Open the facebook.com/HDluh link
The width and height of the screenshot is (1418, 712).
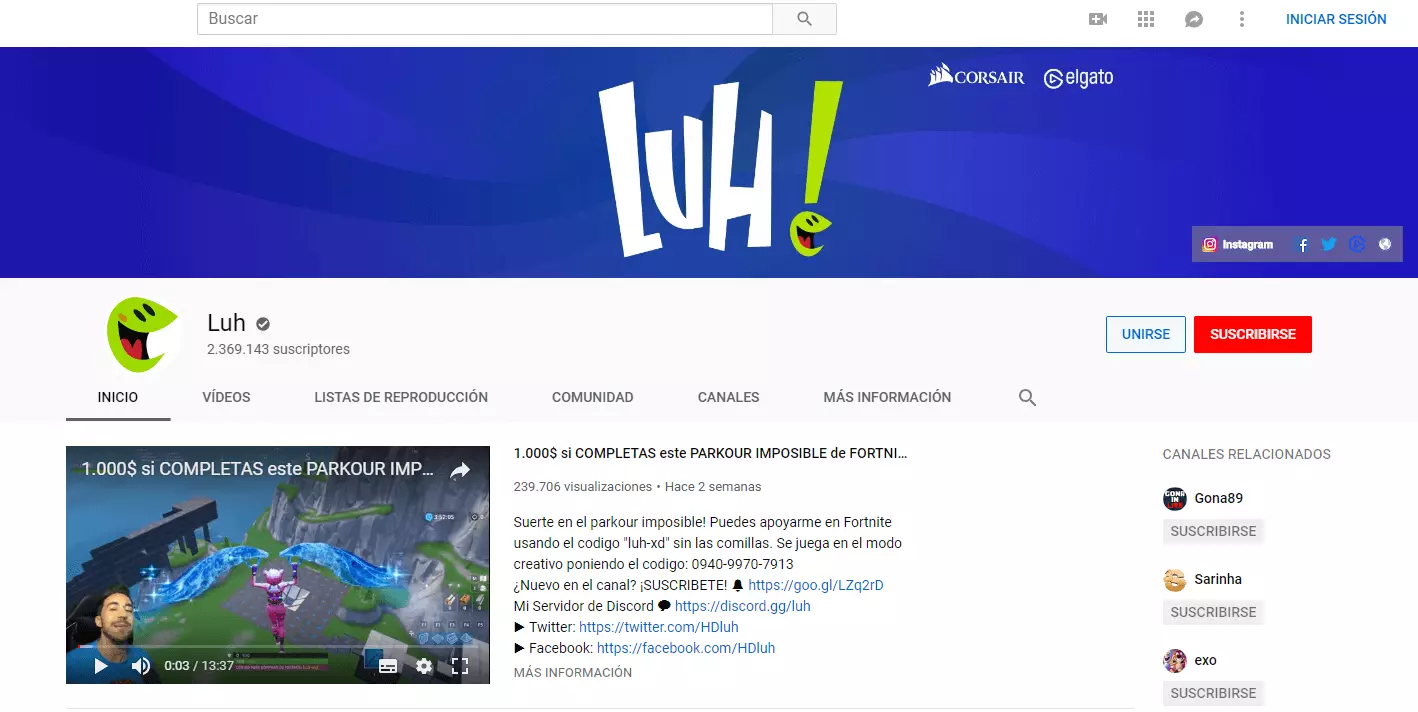coord(686,648)
